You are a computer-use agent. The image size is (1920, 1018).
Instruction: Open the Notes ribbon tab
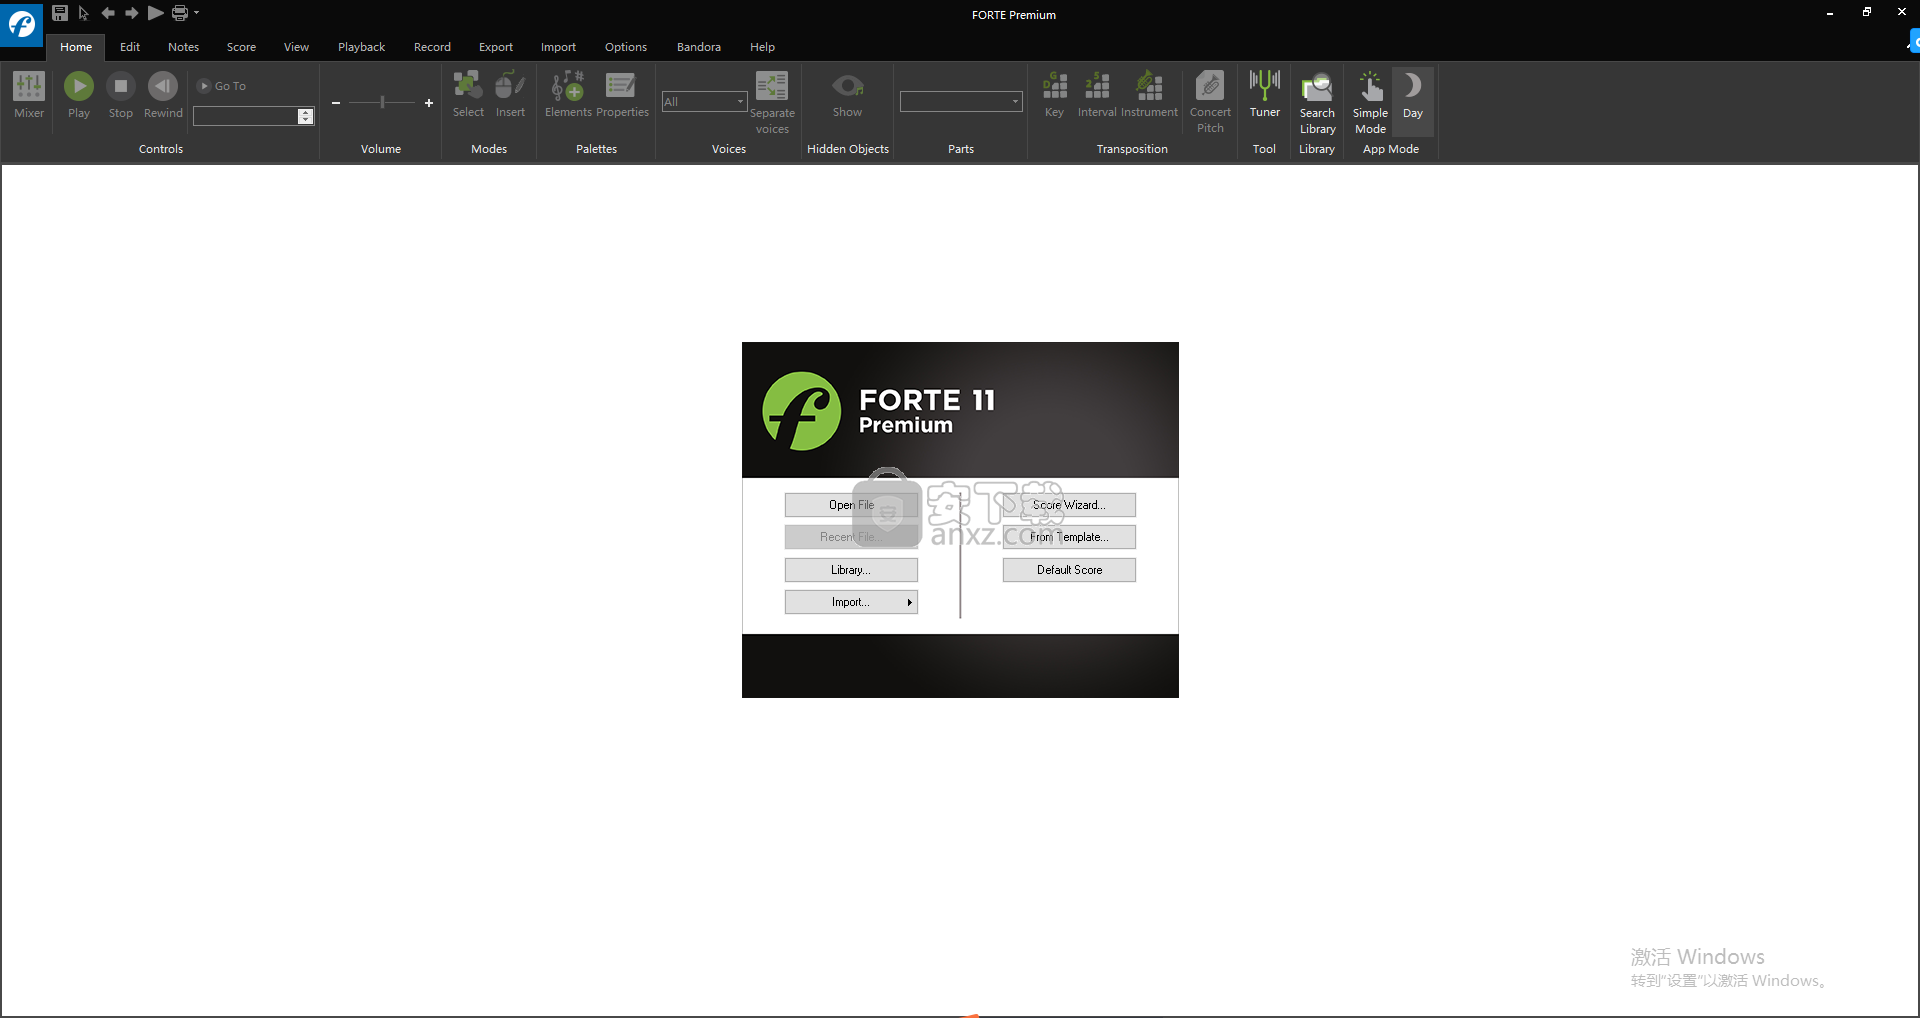point(183,47)
